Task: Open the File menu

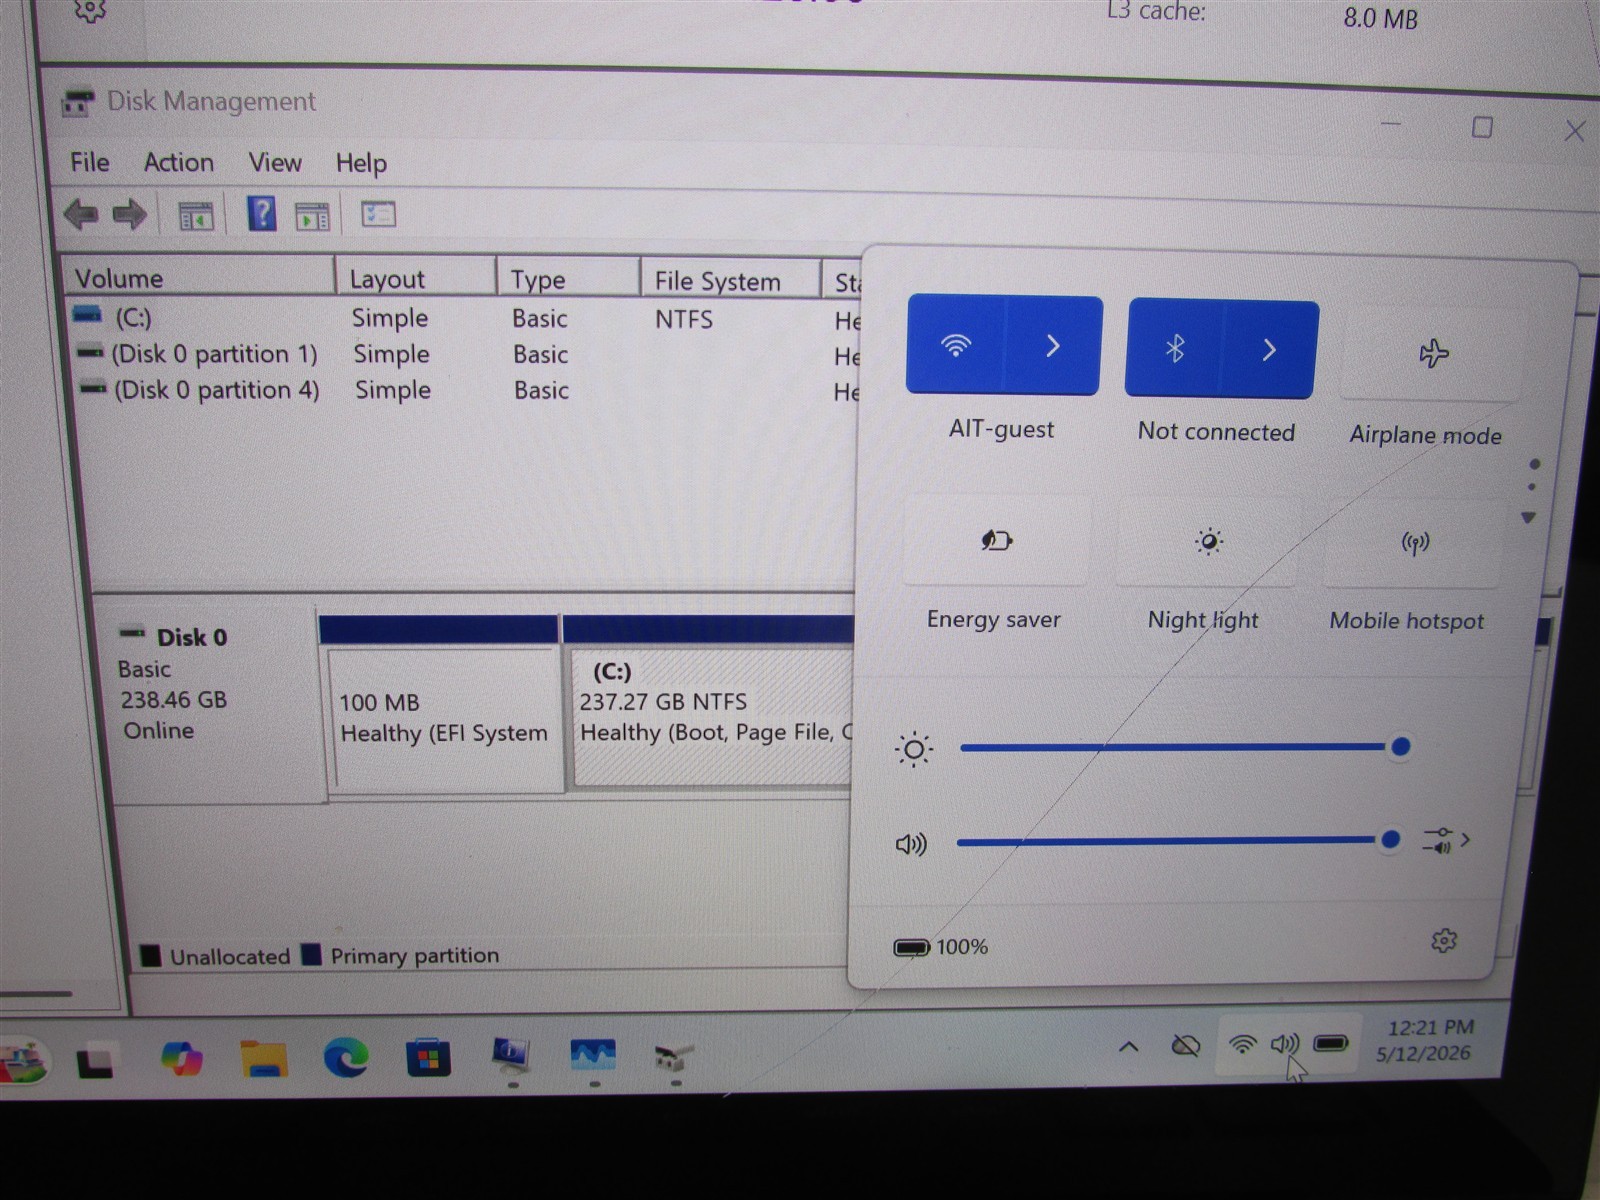Action: [x=89, y=162]
